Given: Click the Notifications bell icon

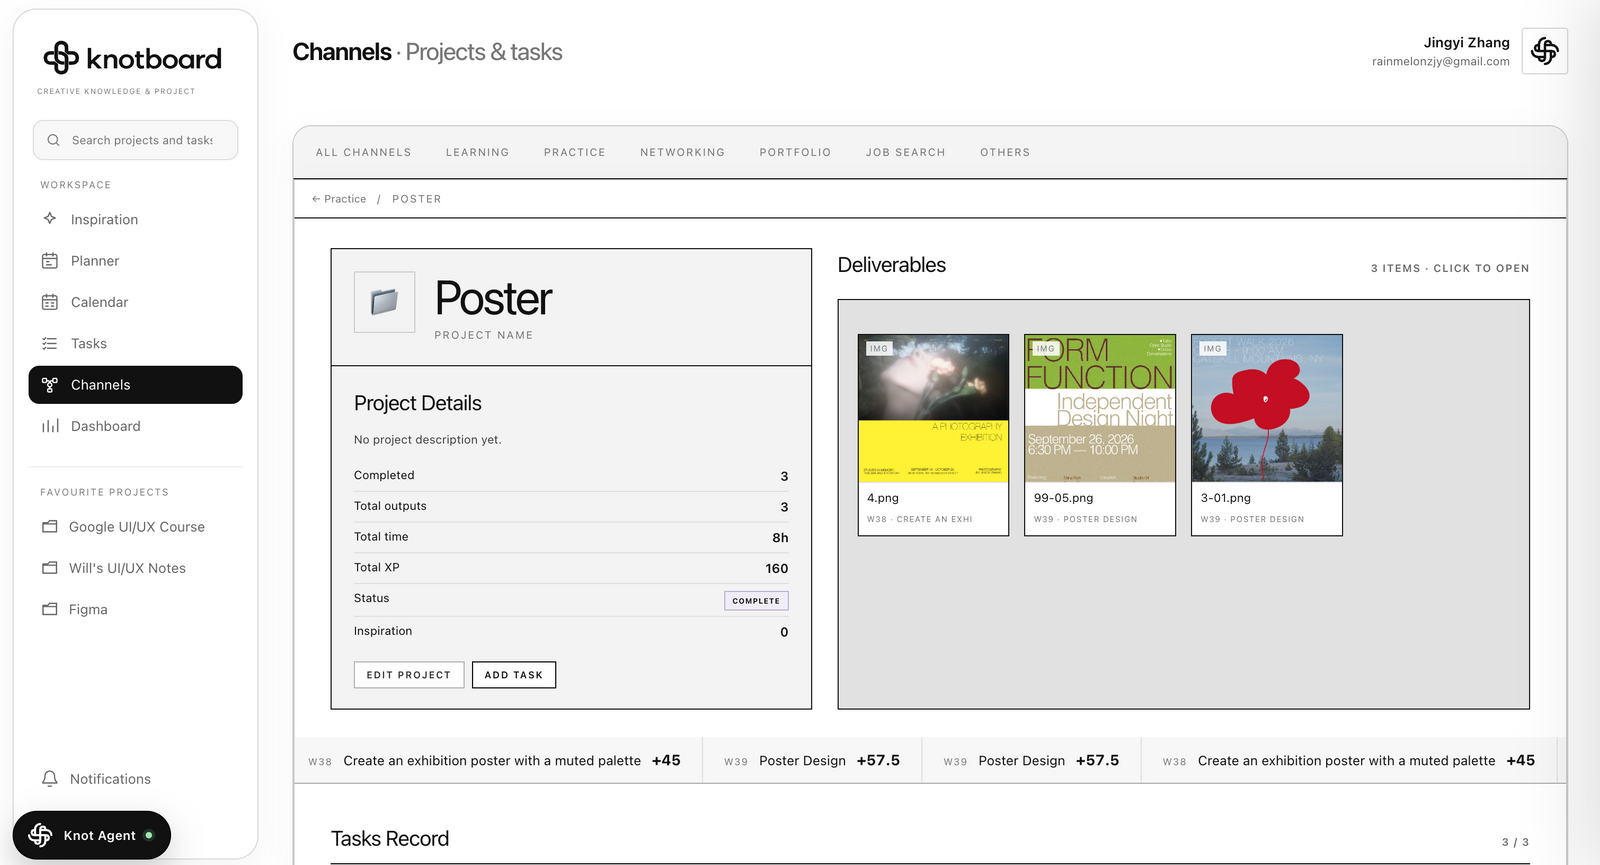Looking at the screenshot, I should tap(50, 778).
